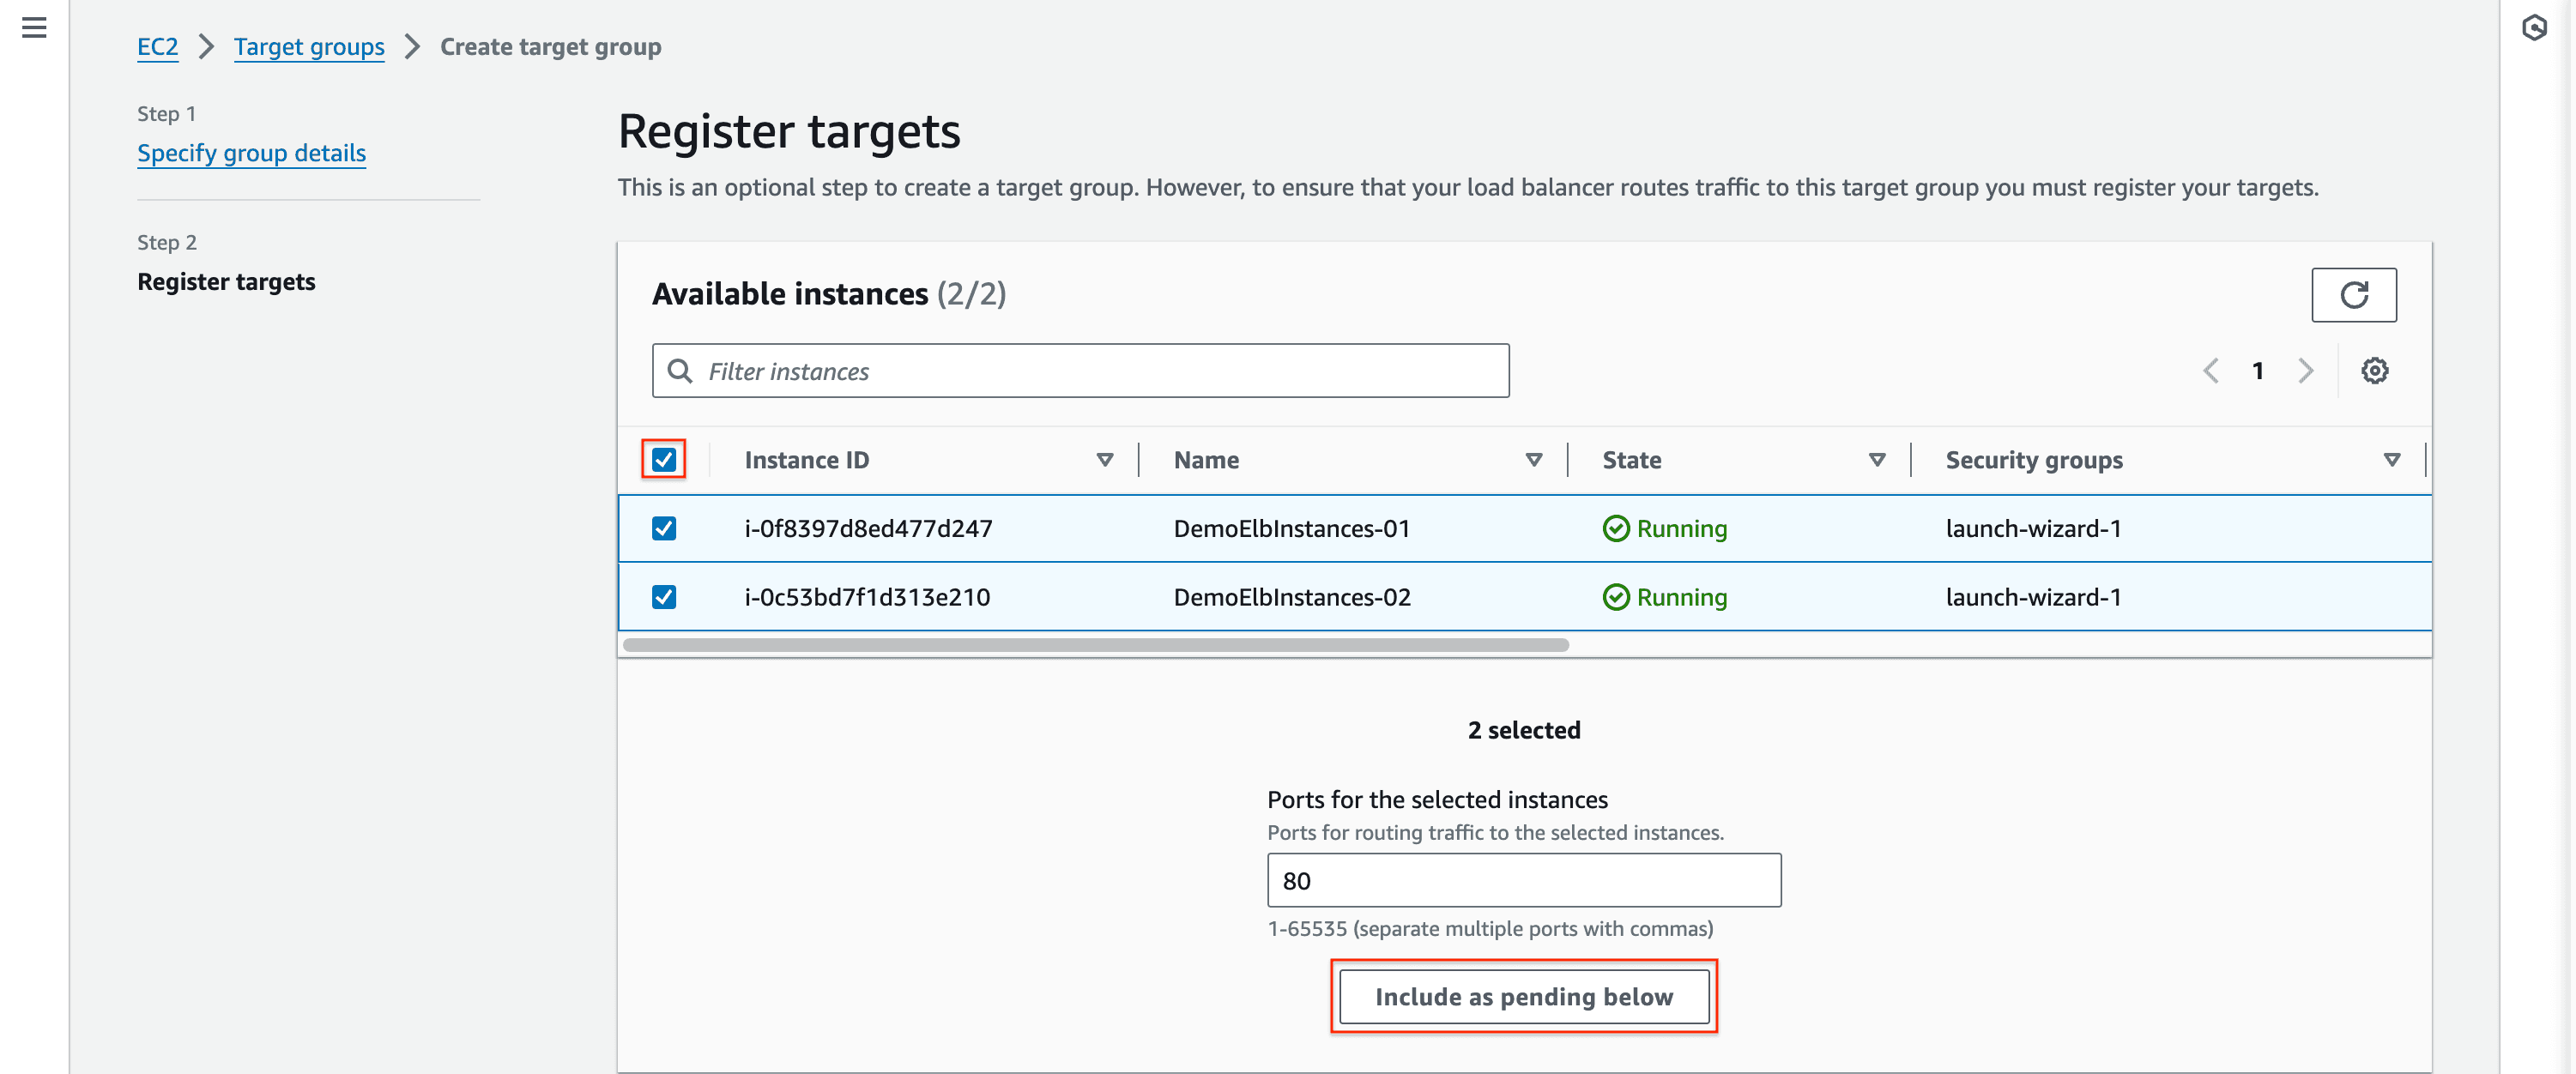Viewport: 2576px width, 1074px height.
Task: Click the horizontal table scrollbar
Action: tap(1095, 645)
